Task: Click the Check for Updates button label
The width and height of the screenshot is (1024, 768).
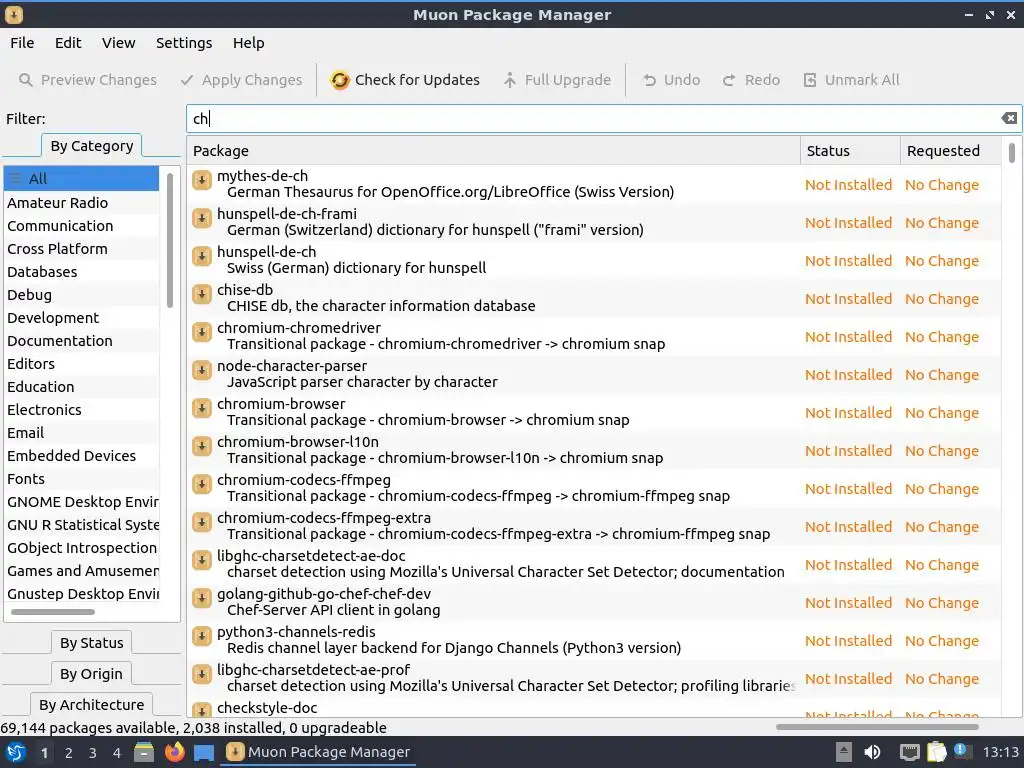Action: pos(417,80)
